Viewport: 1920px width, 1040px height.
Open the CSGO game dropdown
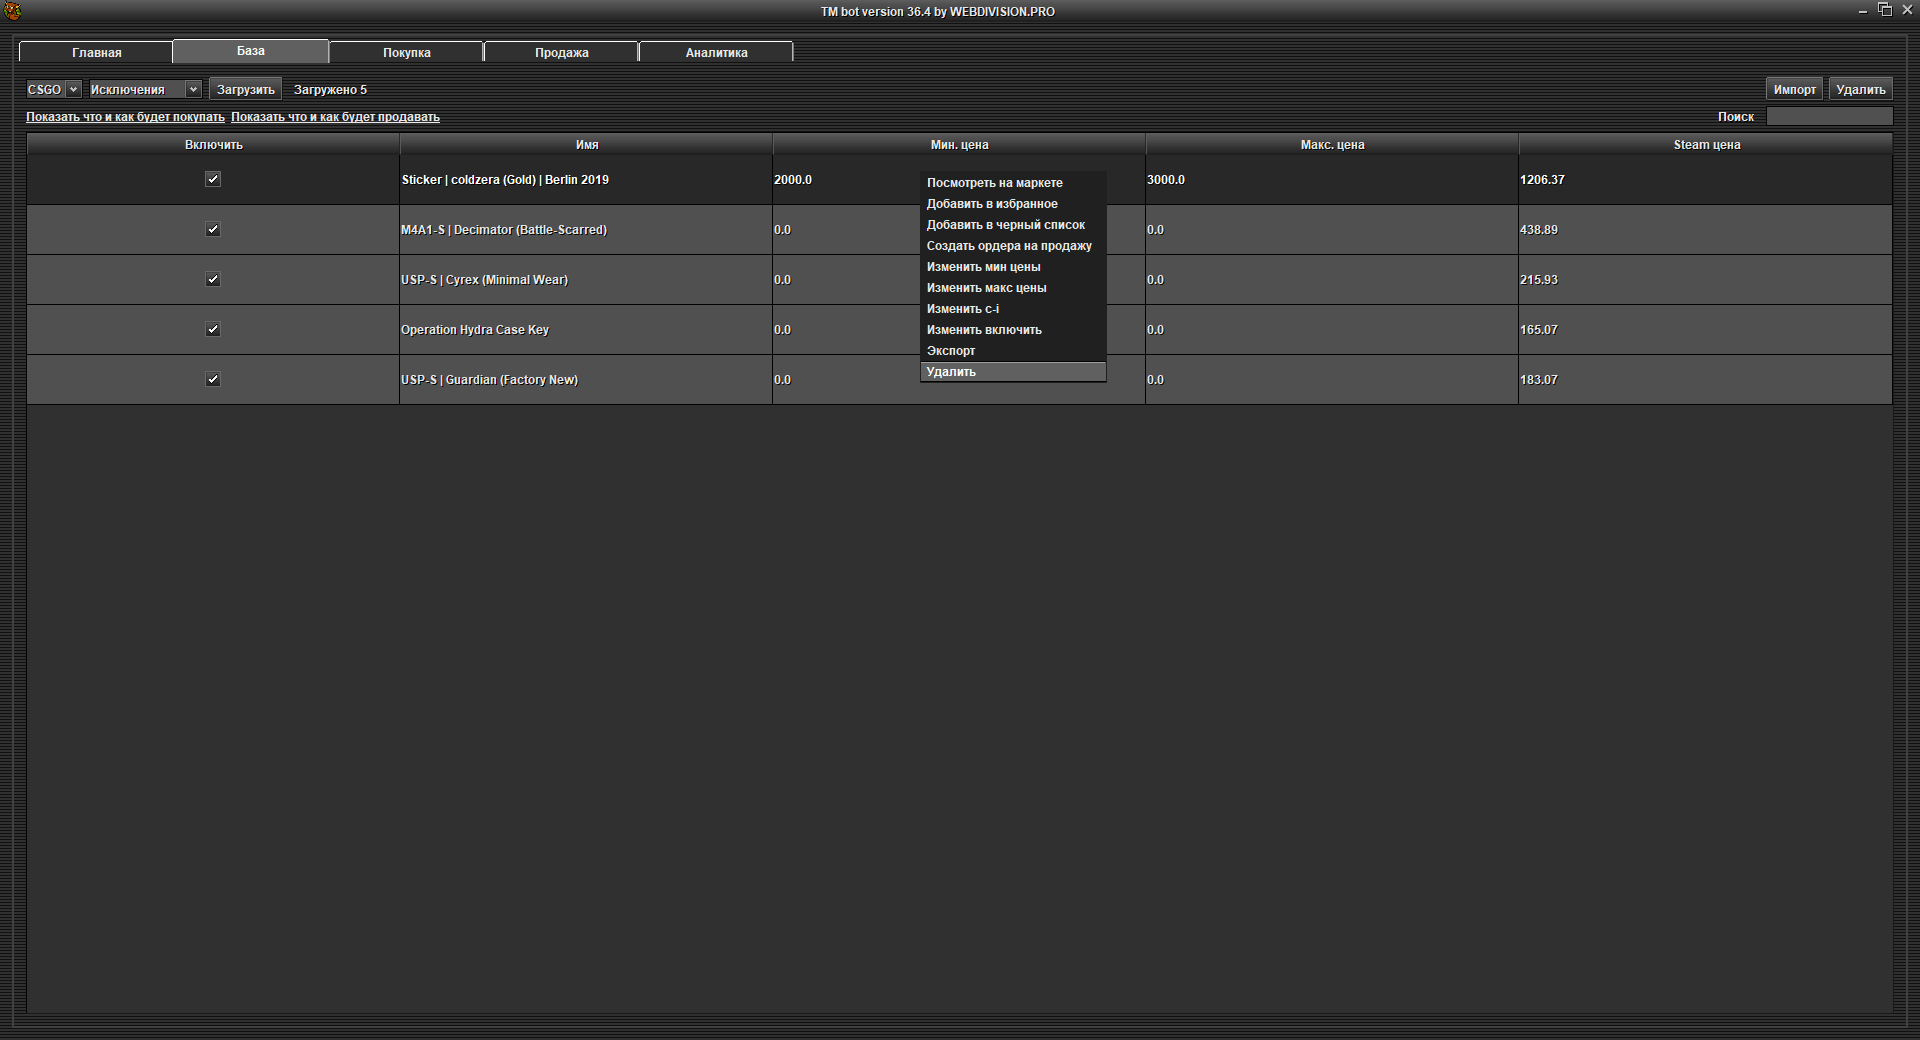coord(54,89)
